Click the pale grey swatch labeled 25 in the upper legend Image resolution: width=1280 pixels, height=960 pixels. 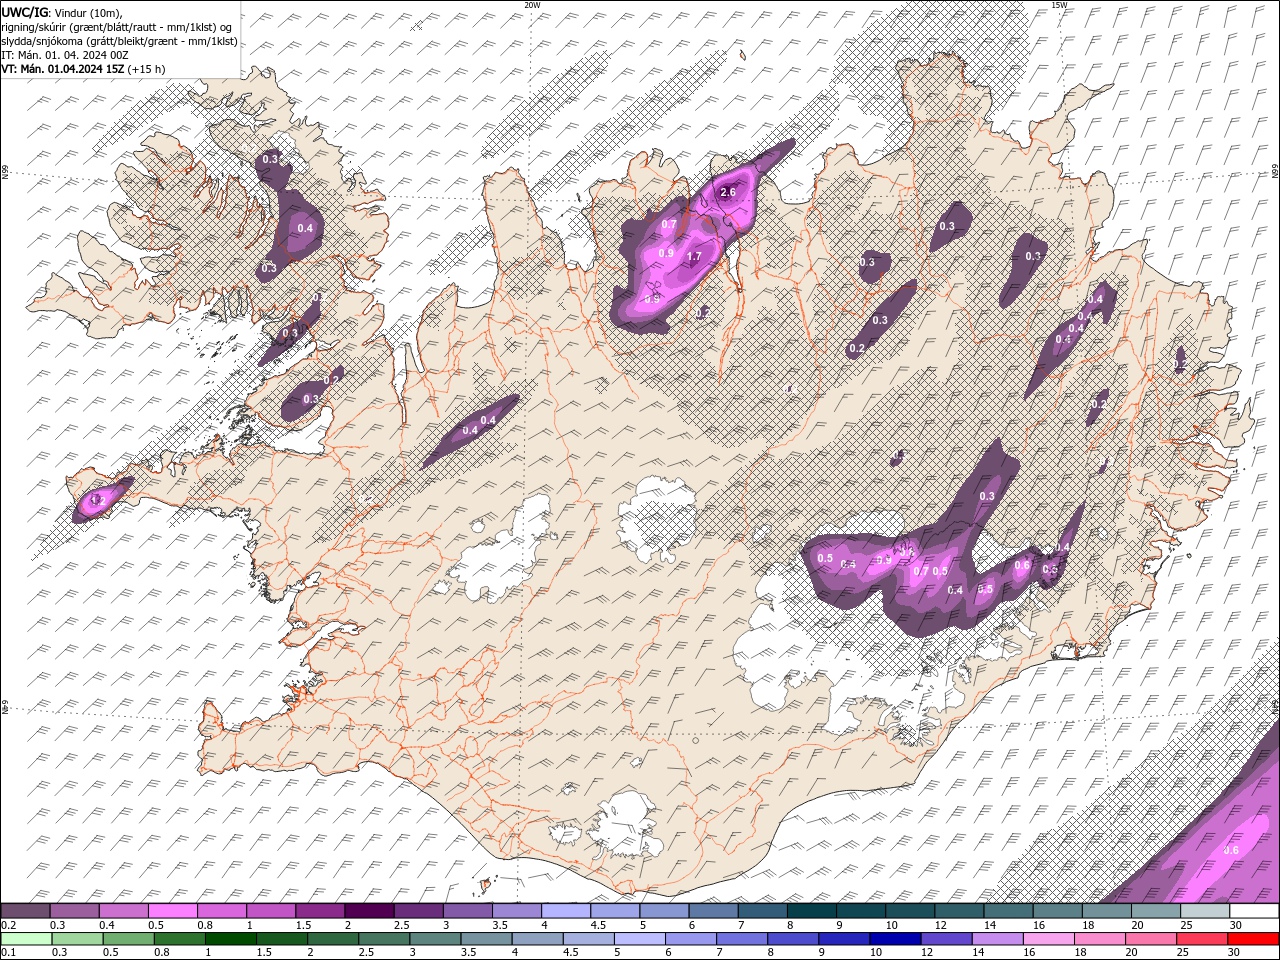point(1205,911)
